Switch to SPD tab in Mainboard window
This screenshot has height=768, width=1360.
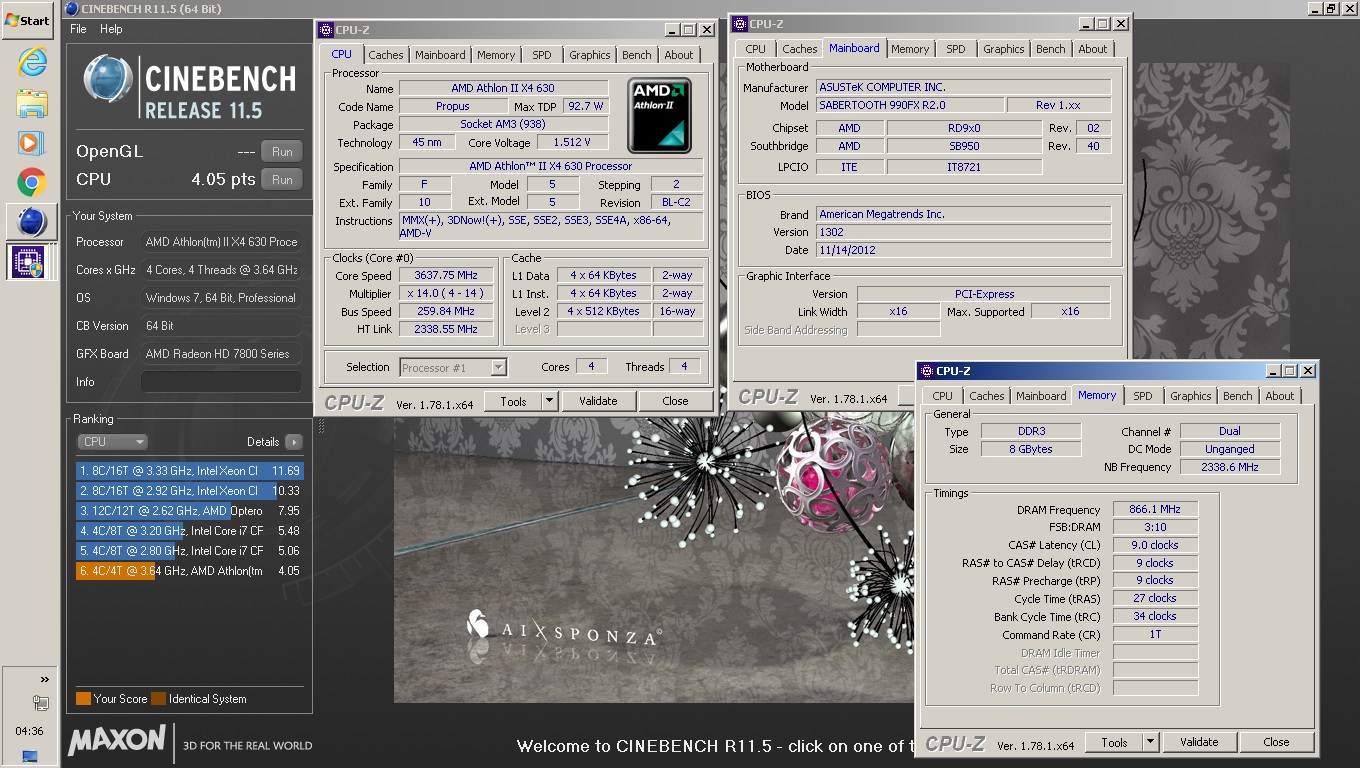[x=956, y=49]
